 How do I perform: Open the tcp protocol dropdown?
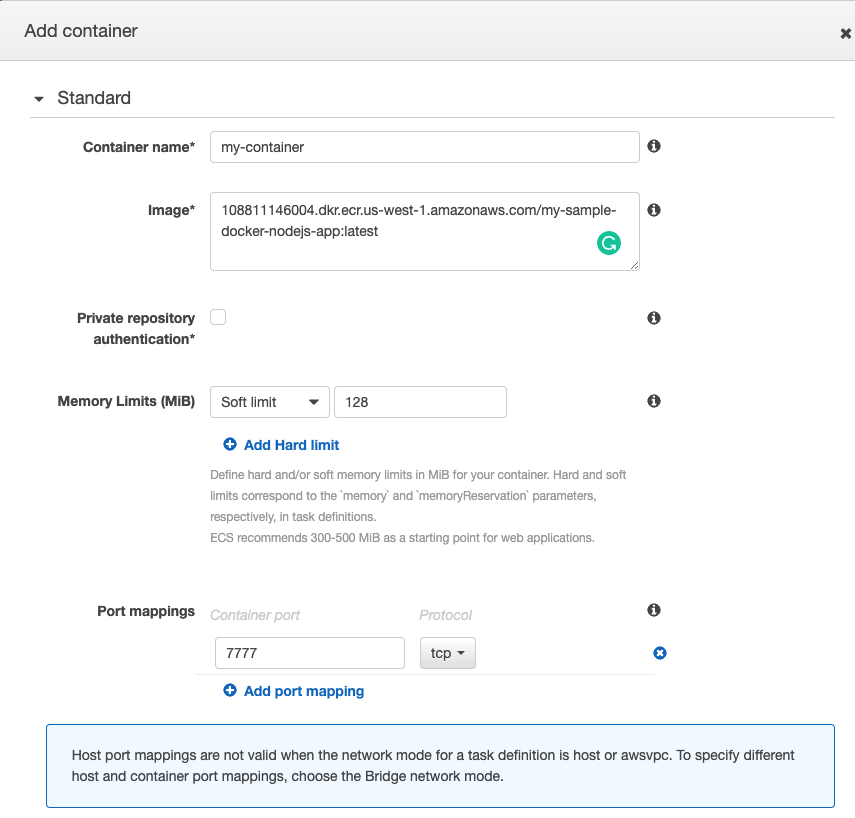447,652
